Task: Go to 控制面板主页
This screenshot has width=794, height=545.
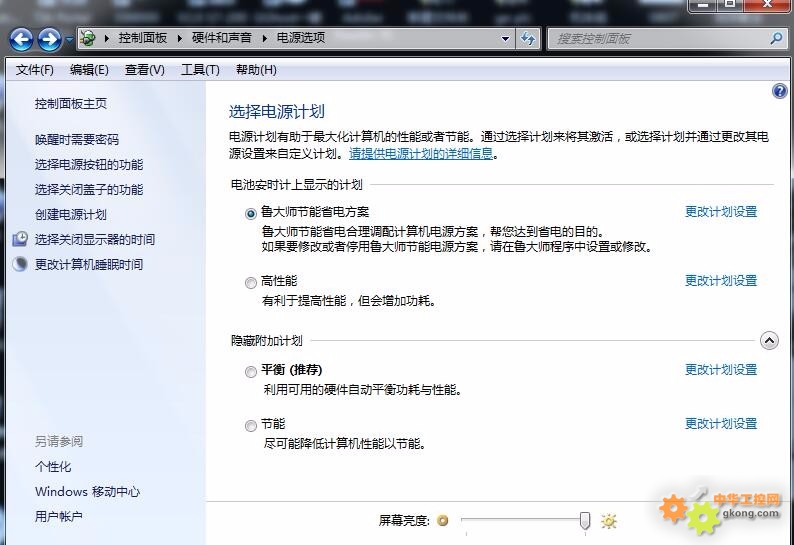Action: pos(71,104)
